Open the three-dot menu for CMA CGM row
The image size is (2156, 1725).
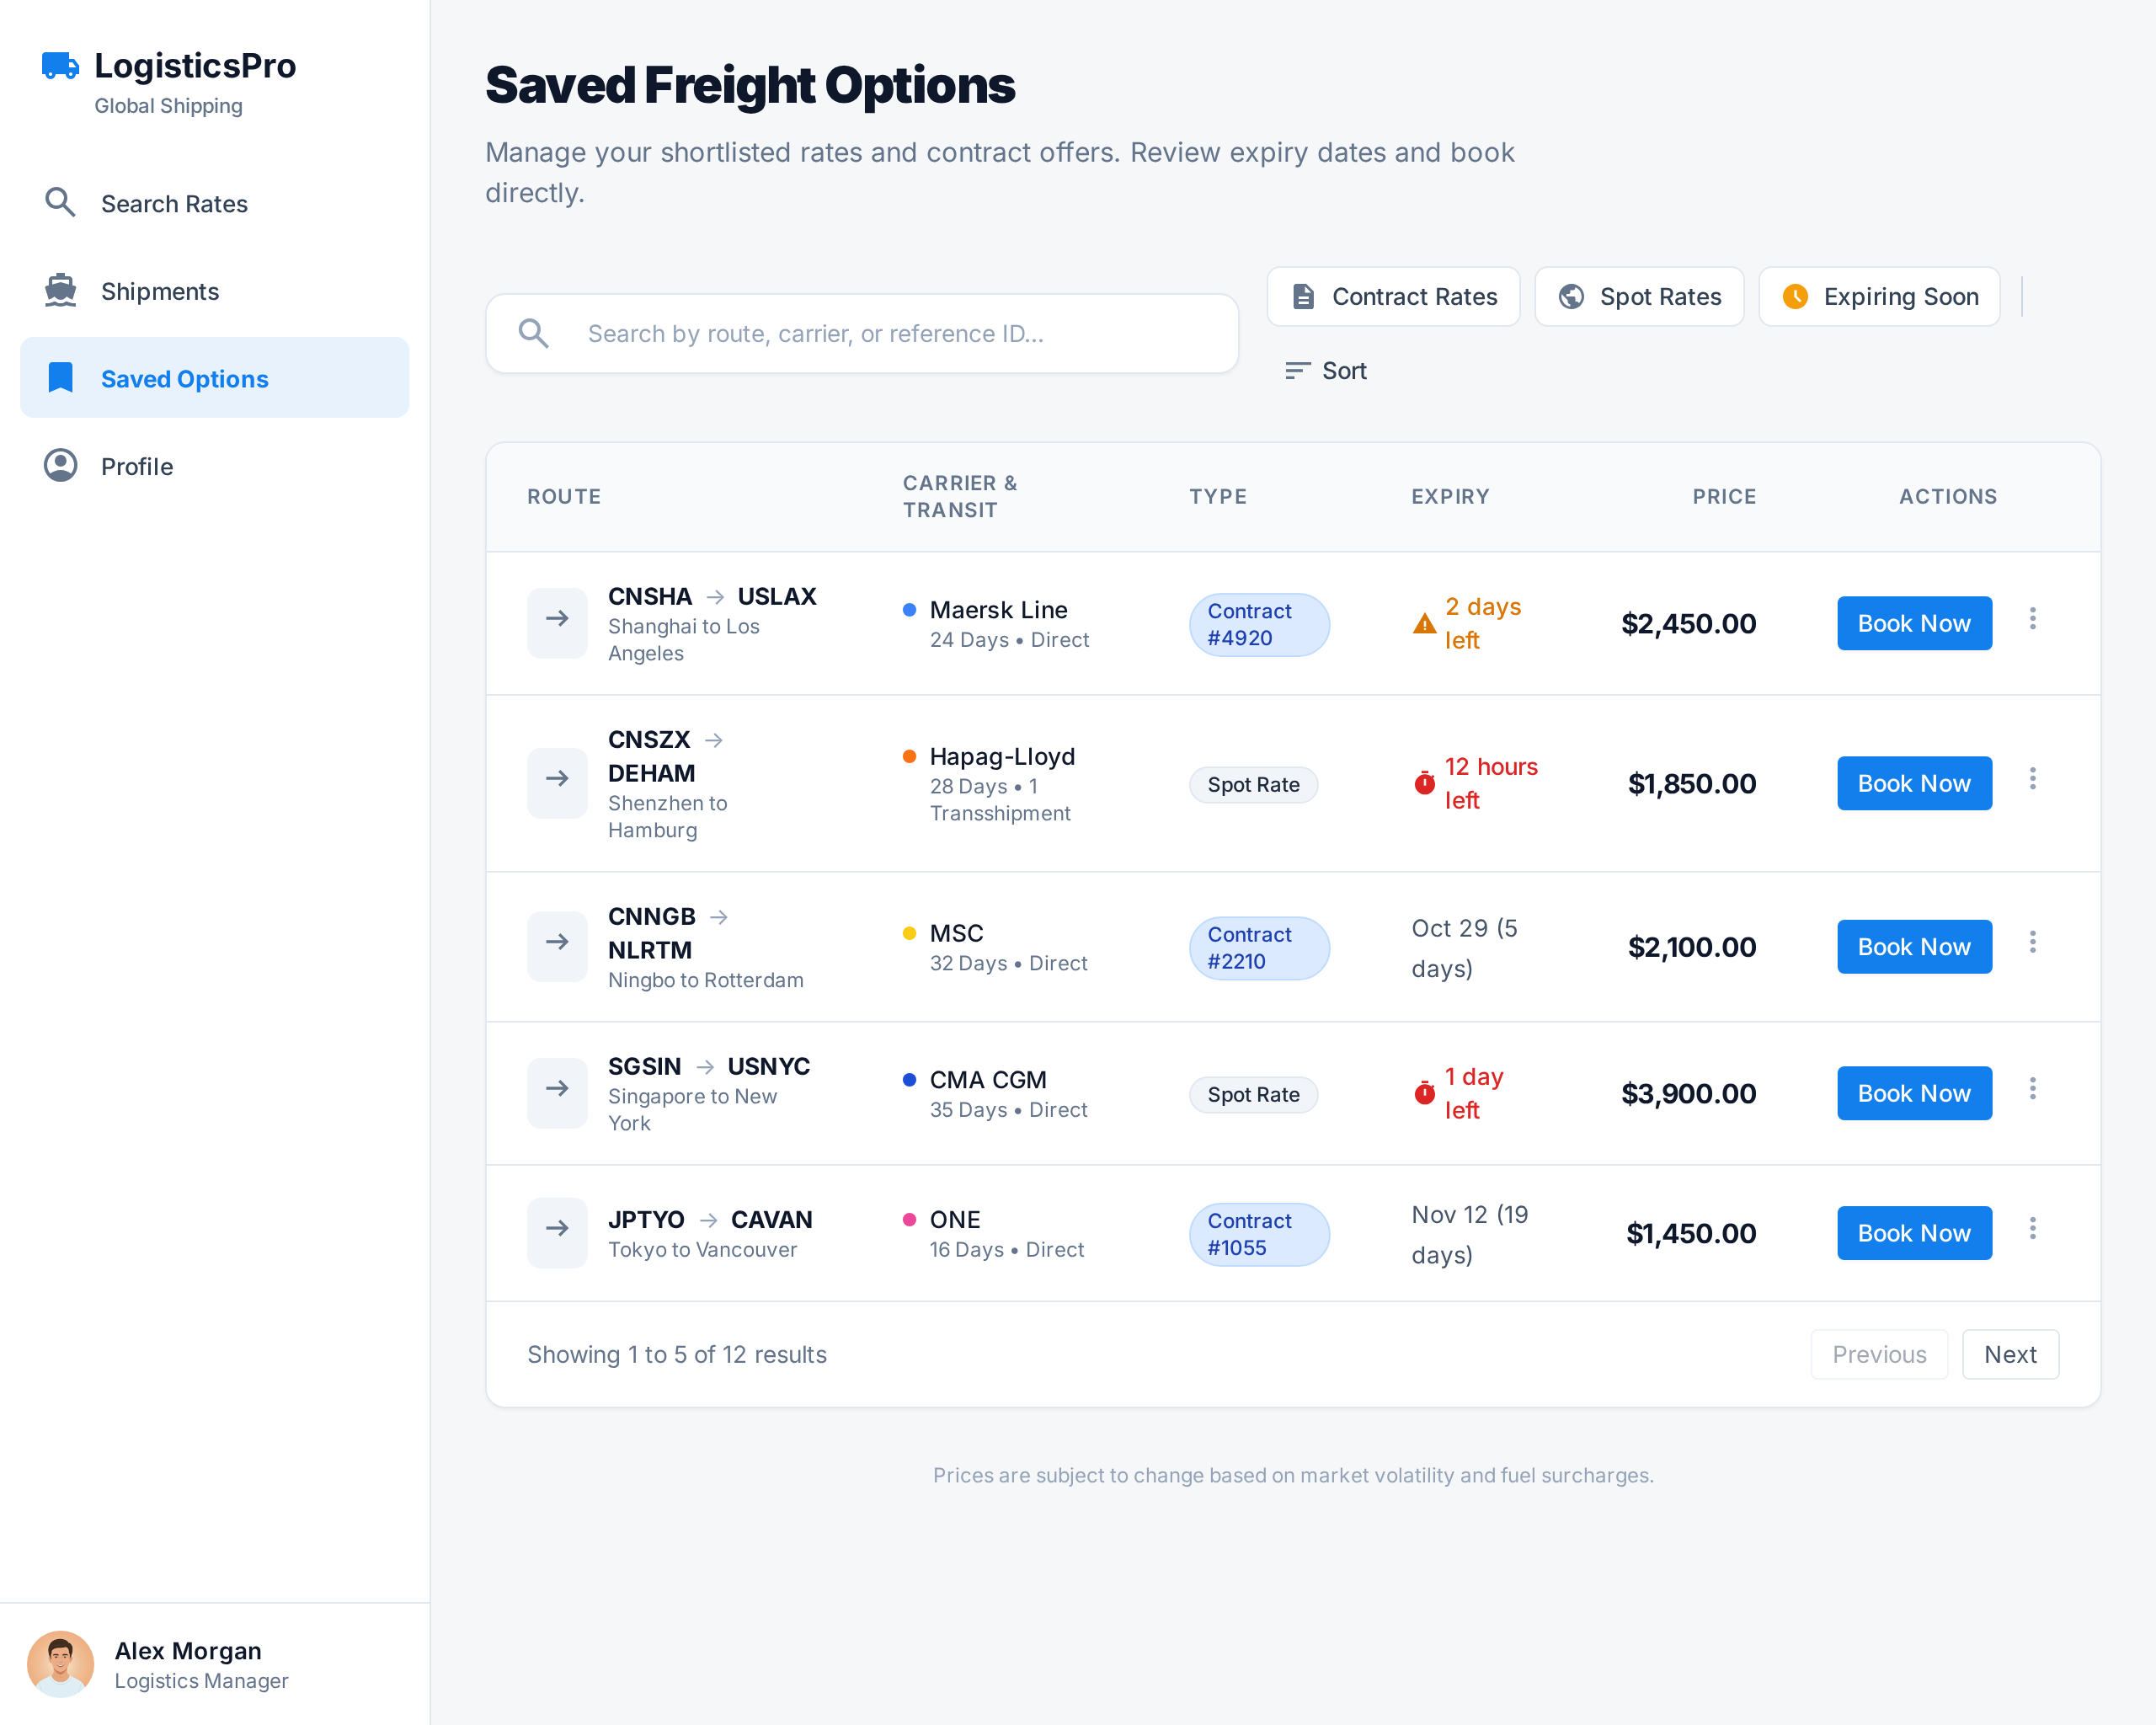click(x=2032, y=1089)
